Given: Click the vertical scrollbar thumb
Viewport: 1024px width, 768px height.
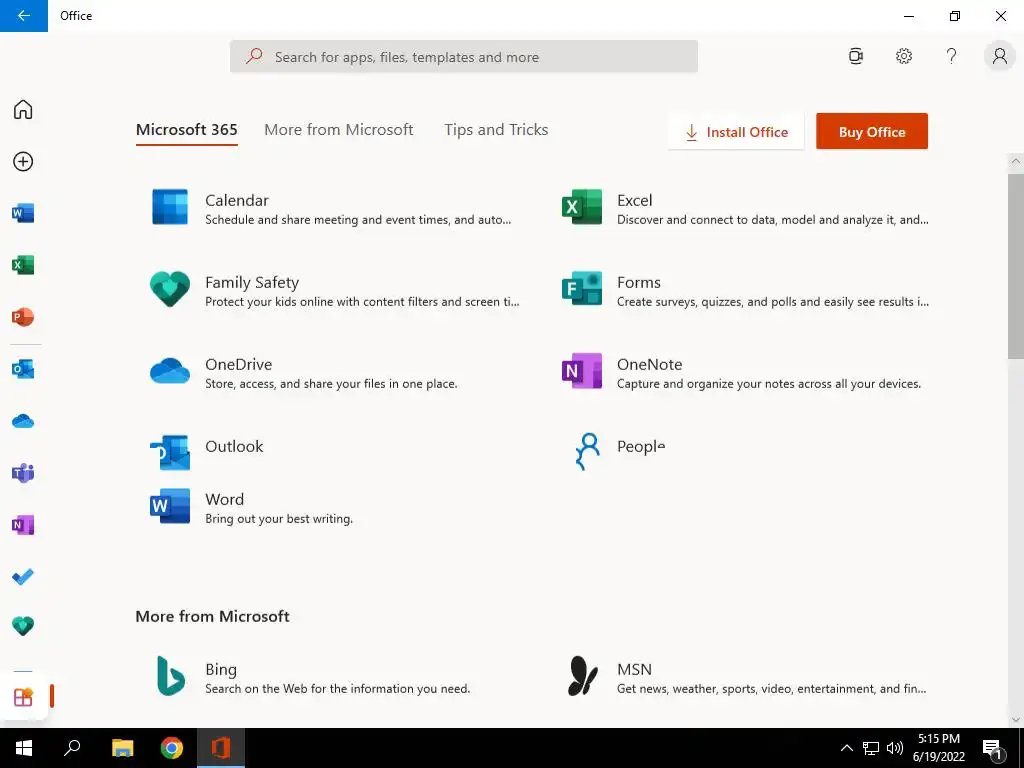Looking at the screenshot, I should (1016, 266).
